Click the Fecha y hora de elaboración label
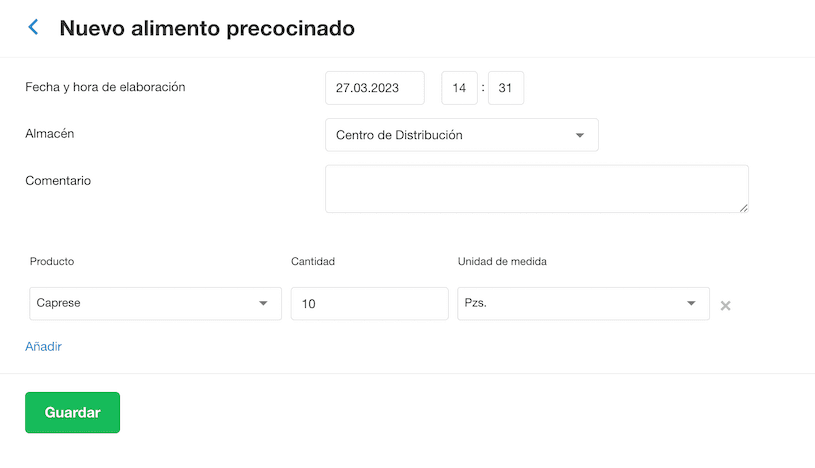 point(105,87)
